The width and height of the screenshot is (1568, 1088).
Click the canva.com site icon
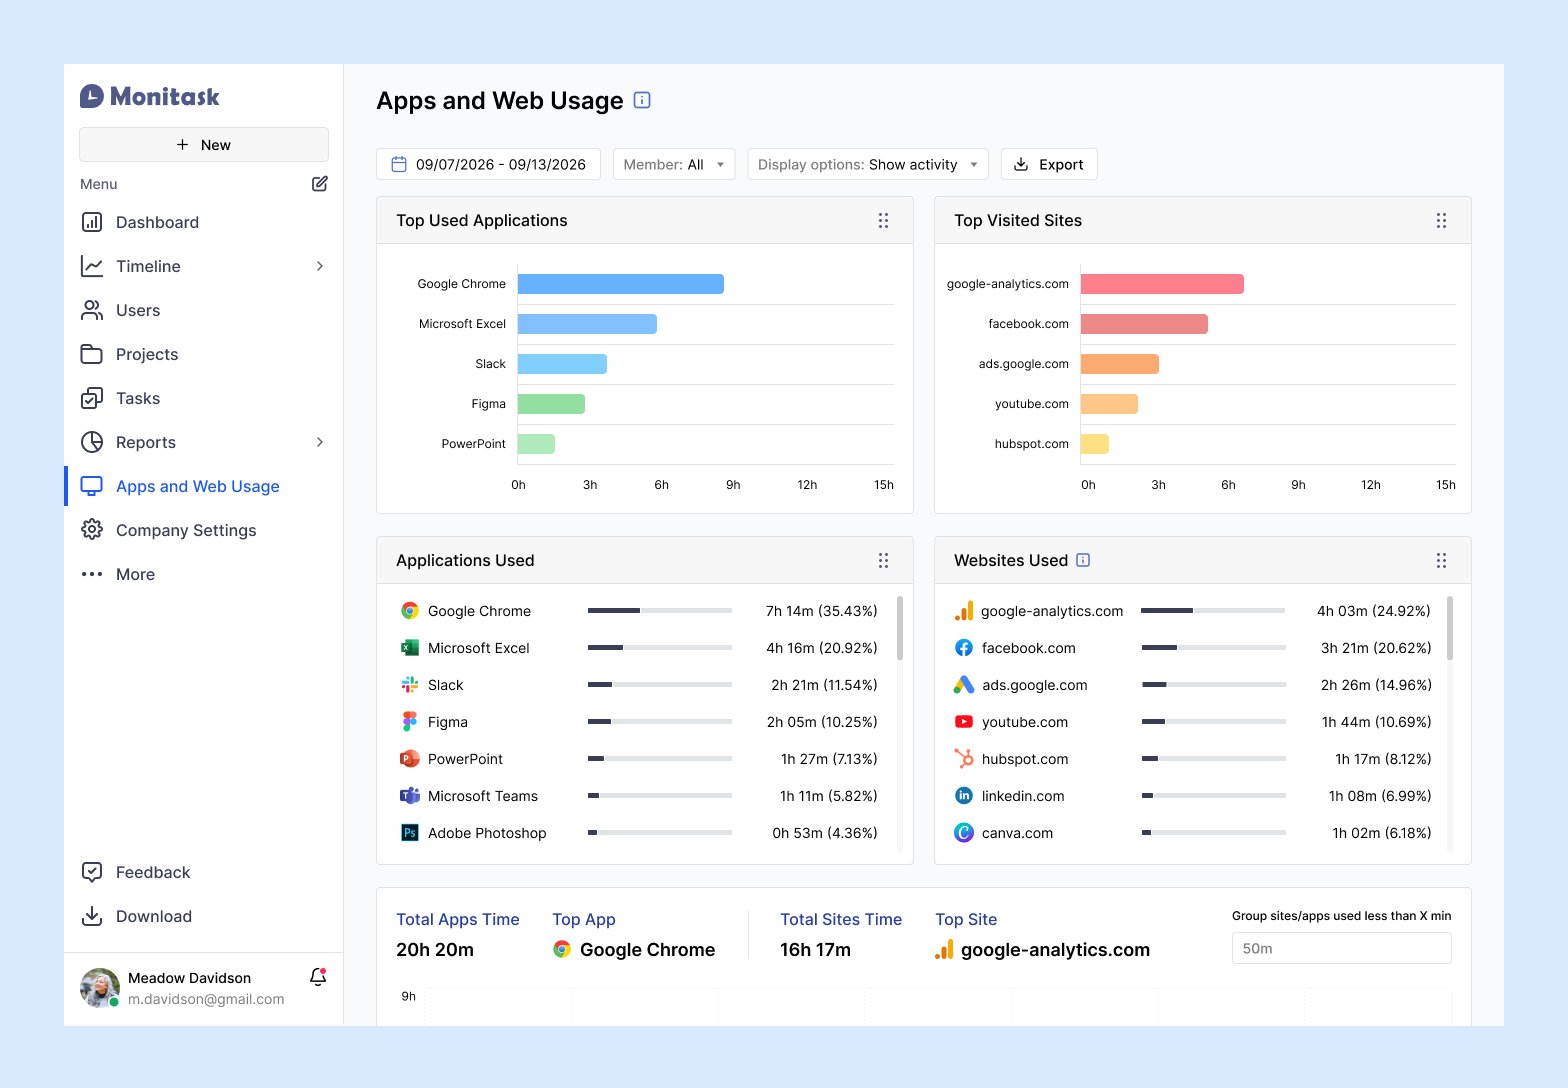click(x=964, y=833)
